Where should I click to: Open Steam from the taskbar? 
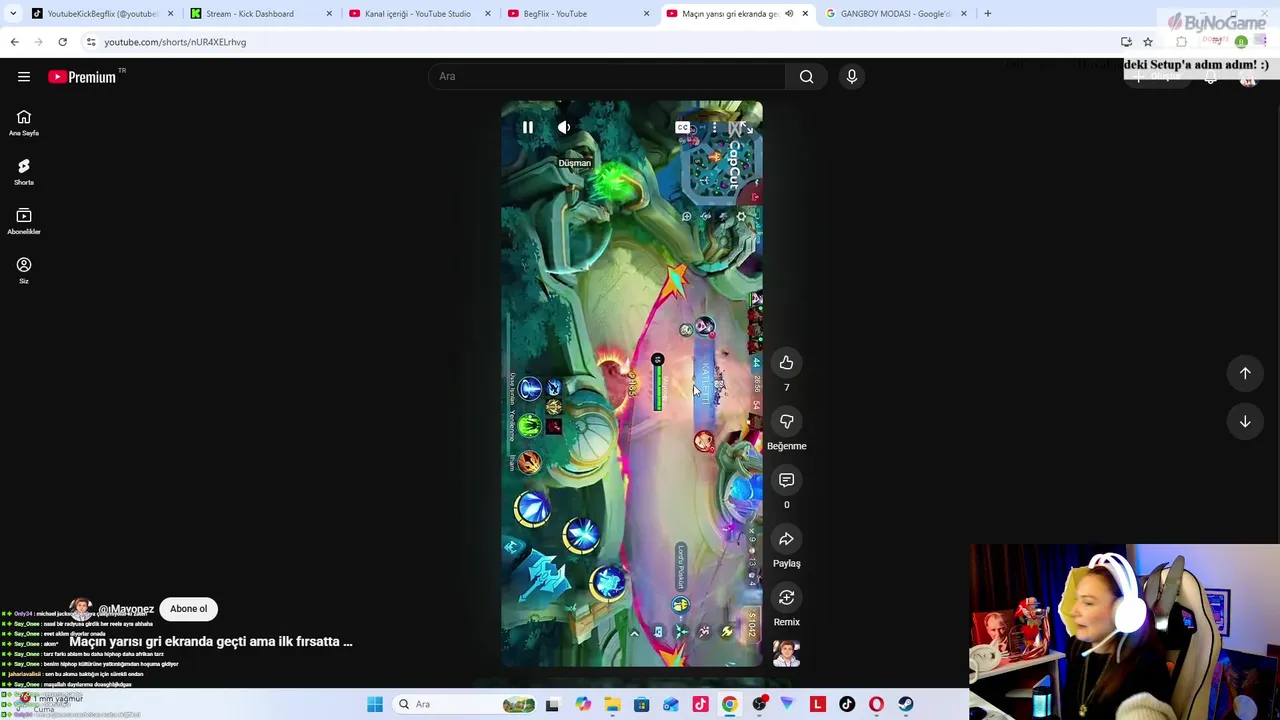pyautogui.click(x=906, y=705)
